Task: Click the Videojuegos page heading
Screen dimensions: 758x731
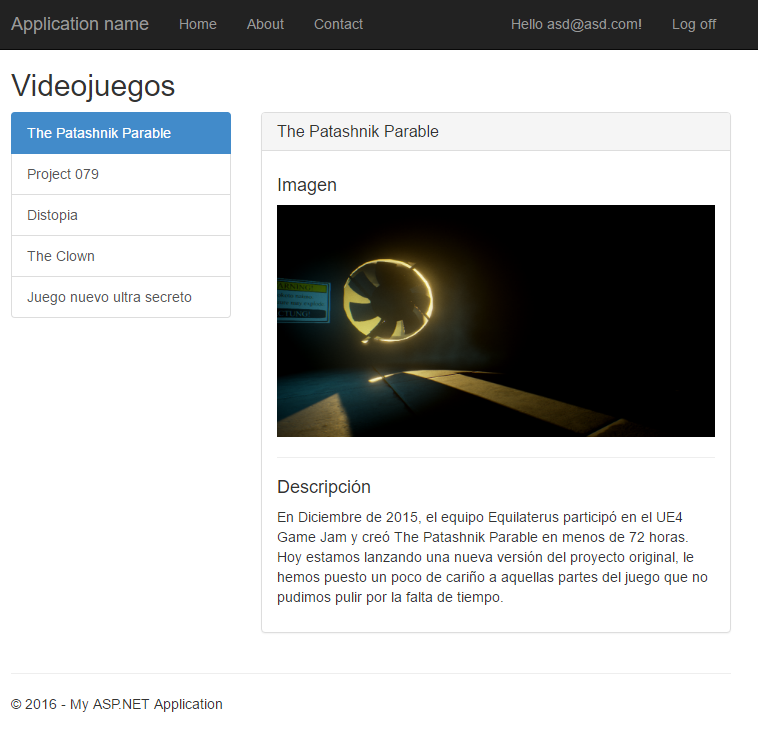Action: [93, 86]
